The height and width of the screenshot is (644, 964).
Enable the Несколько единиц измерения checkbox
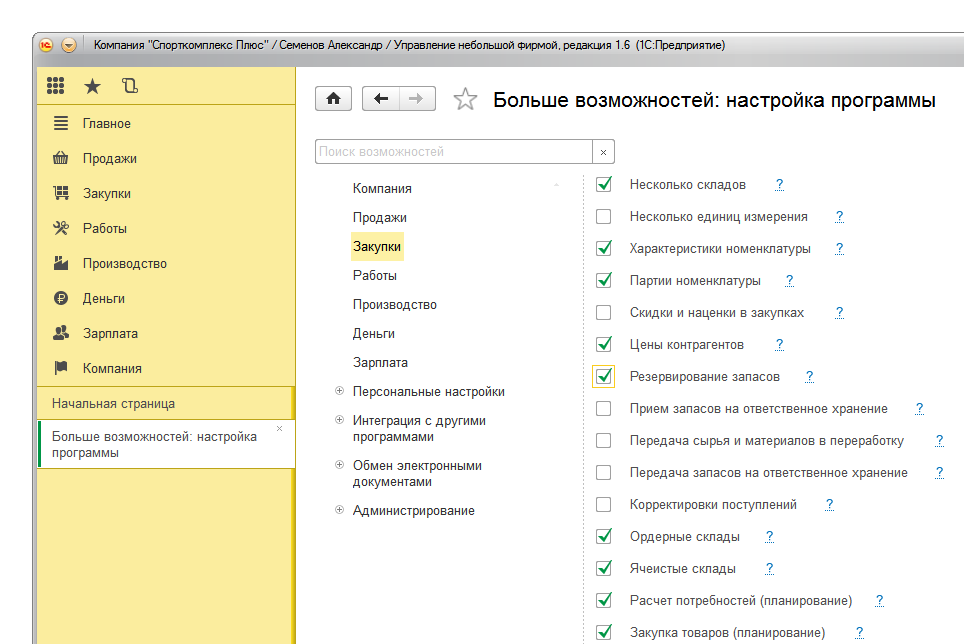pos(603,216)
